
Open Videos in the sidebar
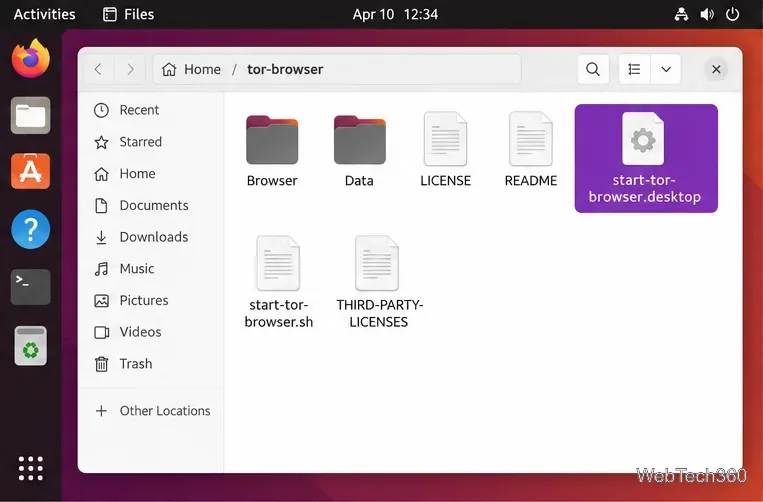(x=151, y=332)
